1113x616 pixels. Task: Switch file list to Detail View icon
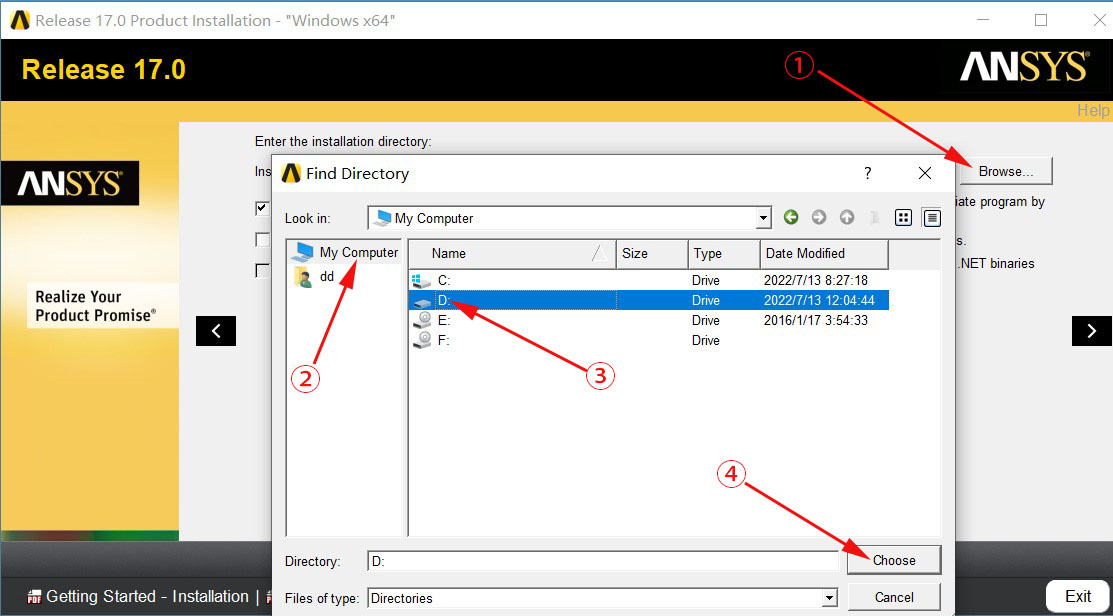pos(932,218)
